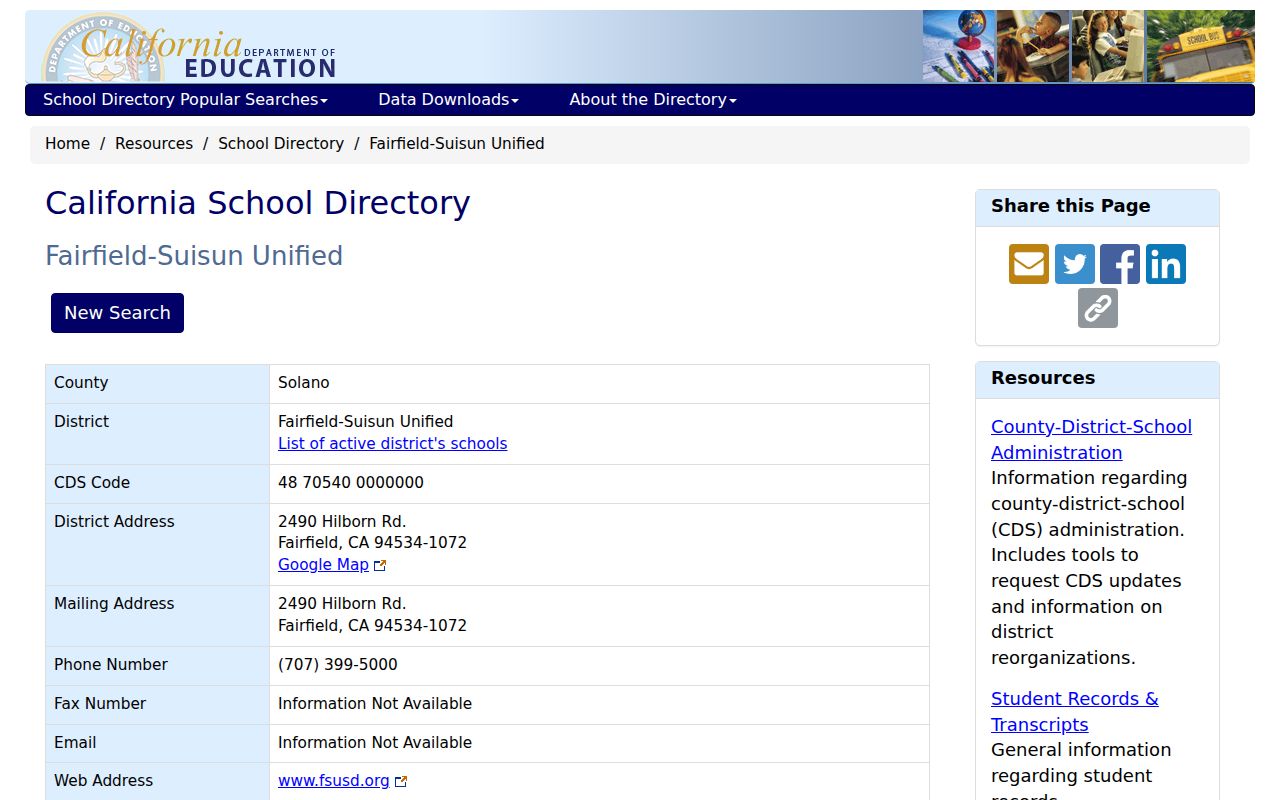The height and width of the screenshot is (800, 1280).
Task: Go to Home breadcrumb
Action: pyautogui.click(x=67, y=144)
